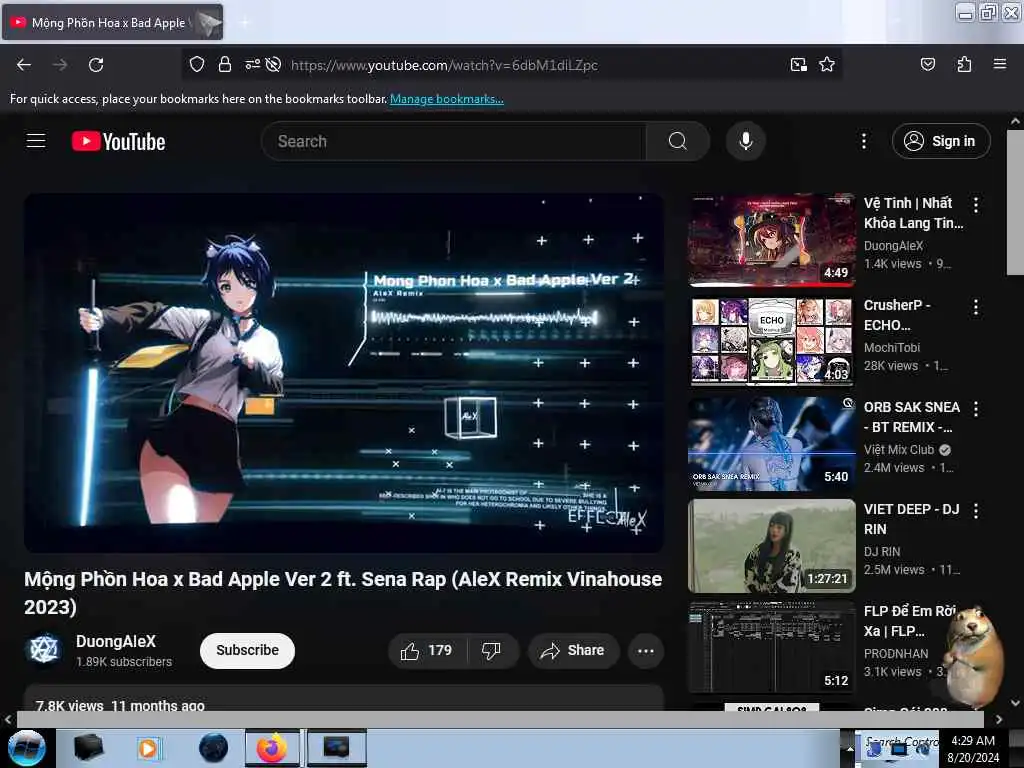The image size is (1024, 768).
Task: Open options menu for CrusherP ECHO video
Action: click(x=976, y=307)
